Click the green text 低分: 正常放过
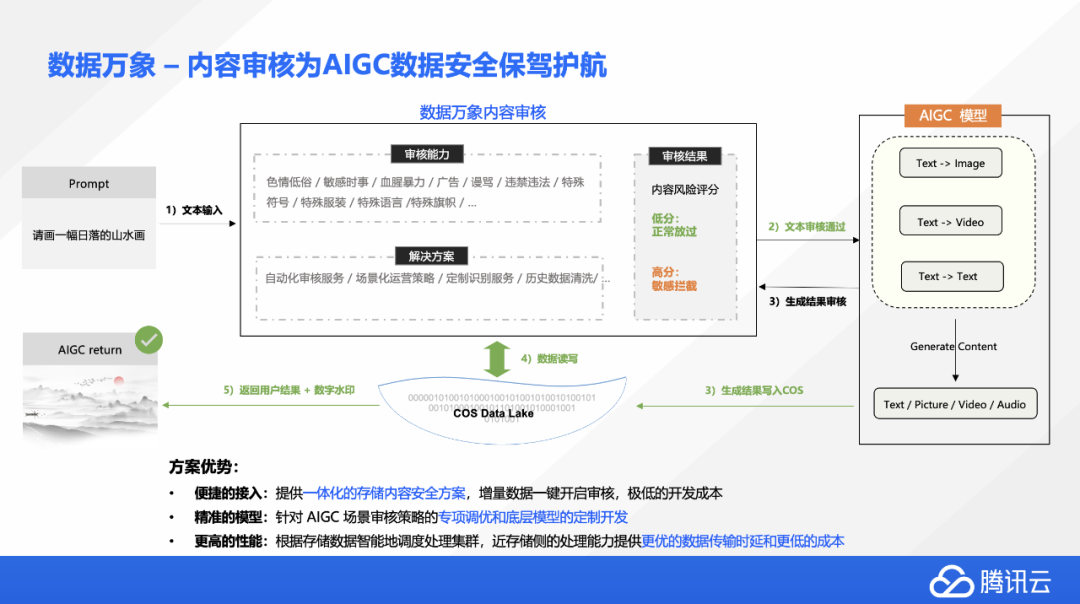This screenshot has height=604, width=1080. tap(674, 225)
